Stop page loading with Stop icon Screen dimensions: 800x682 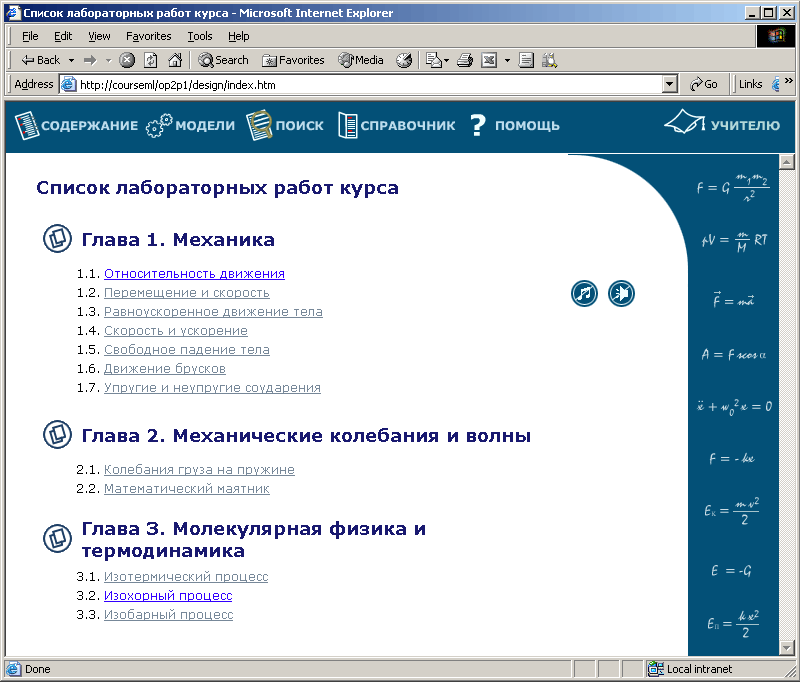[127, 60]
